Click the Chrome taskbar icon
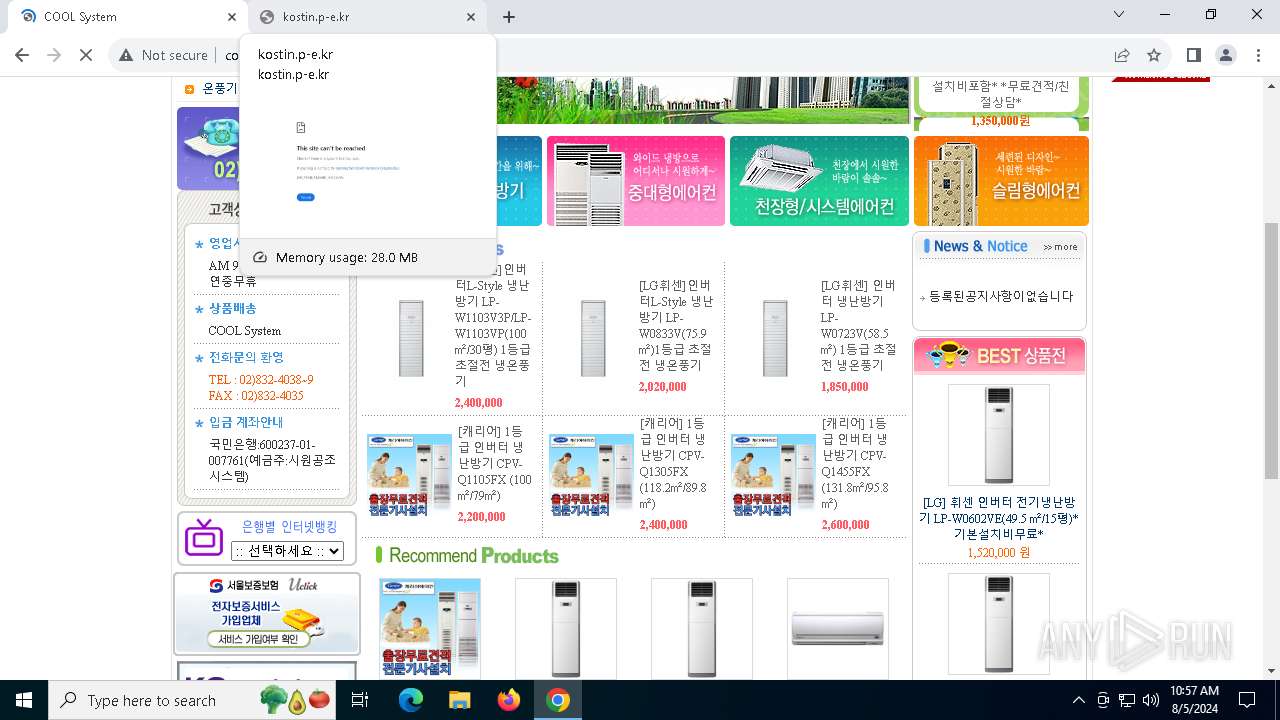This screenshot has width=1280, height=720. (x=558, y=700)
